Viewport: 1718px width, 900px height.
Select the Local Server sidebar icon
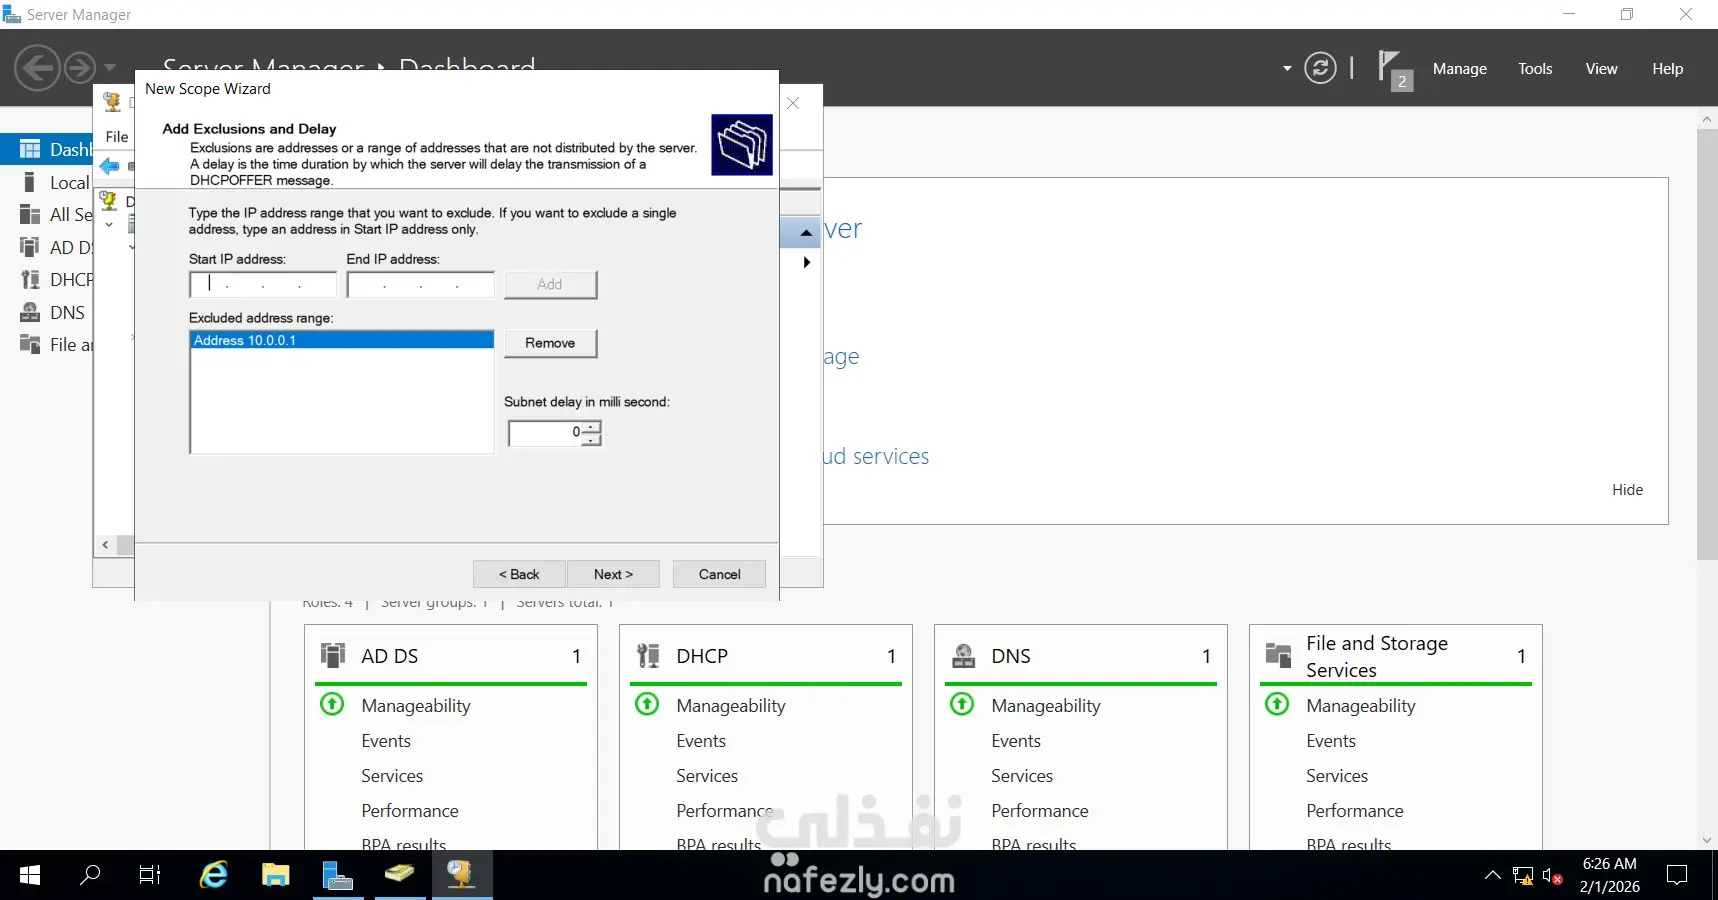[x=30, y=182]
